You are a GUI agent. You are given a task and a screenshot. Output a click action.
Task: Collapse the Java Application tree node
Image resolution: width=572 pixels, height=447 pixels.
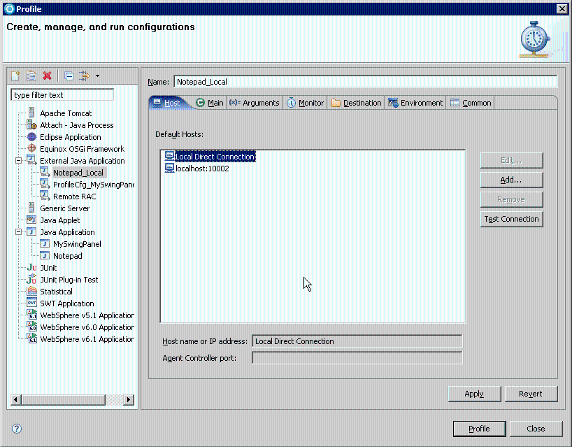(18, 232)
